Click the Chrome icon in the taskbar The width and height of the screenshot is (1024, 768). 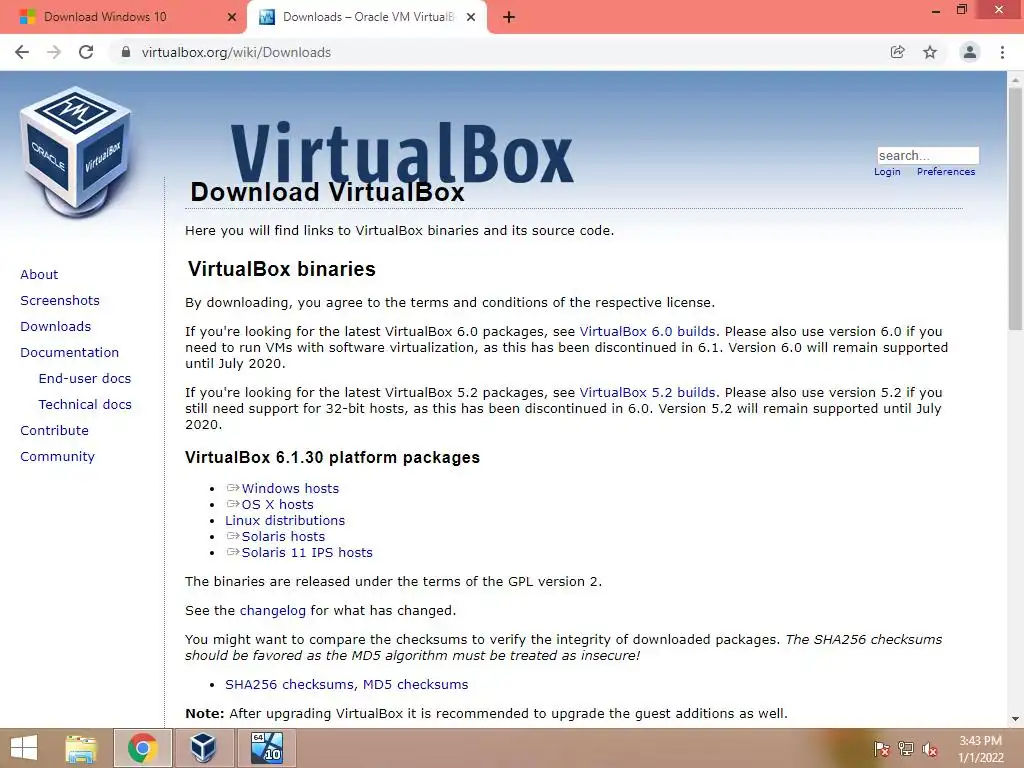(x=142, y=748)
